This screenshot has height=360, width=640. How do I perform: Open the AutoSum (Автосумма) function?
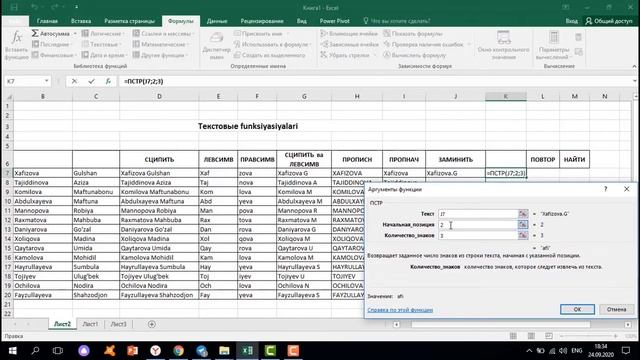coord(53,33)
